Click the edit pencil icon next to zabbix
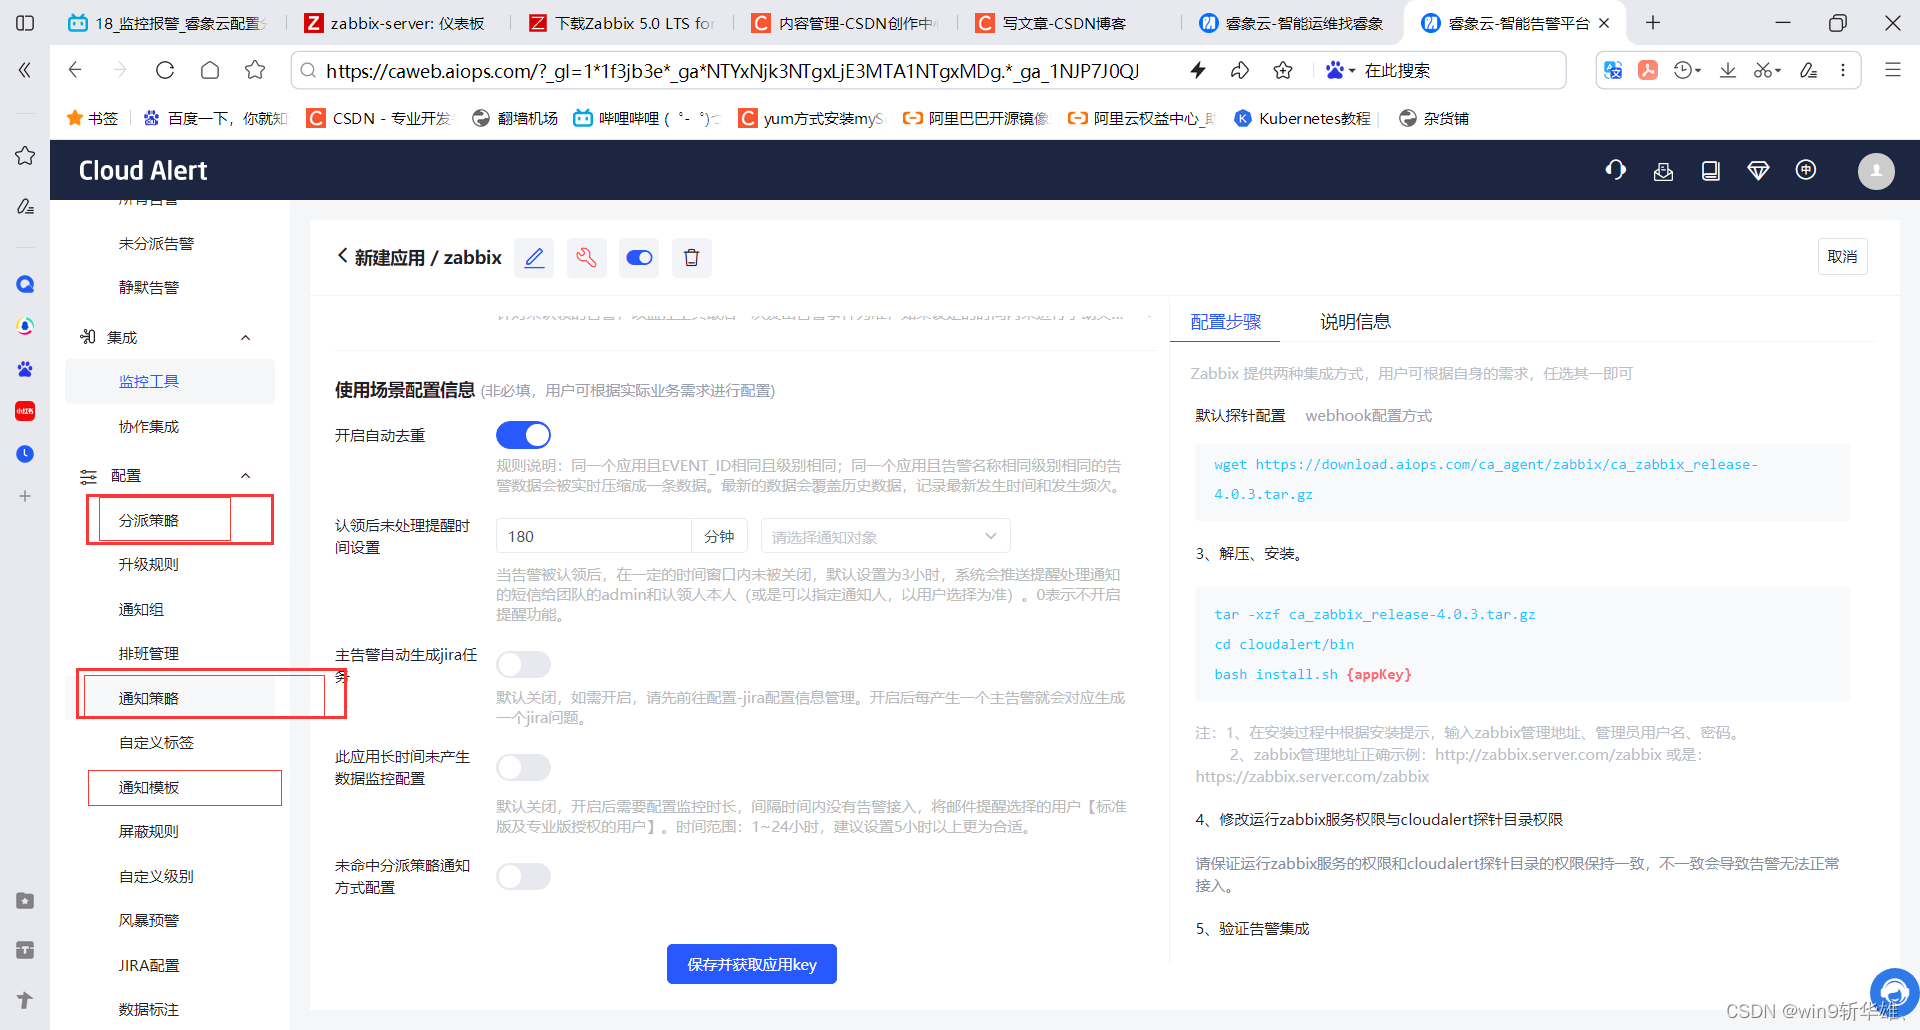This screenshot has width=1920, height=1030. coord(535,258)
